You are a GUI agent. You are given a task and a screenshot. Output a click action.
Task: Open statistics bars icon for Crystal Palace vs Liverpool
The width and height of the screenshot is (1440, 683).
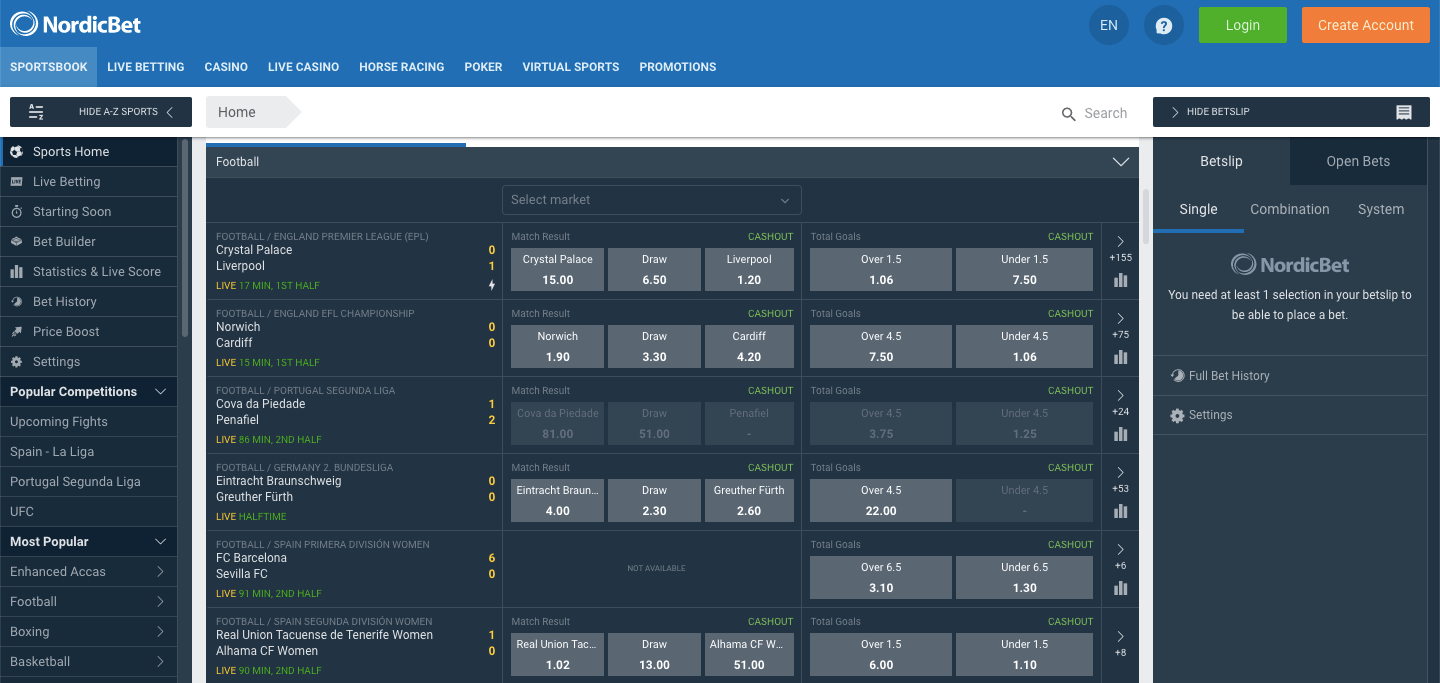click(x=1120, y=280)
